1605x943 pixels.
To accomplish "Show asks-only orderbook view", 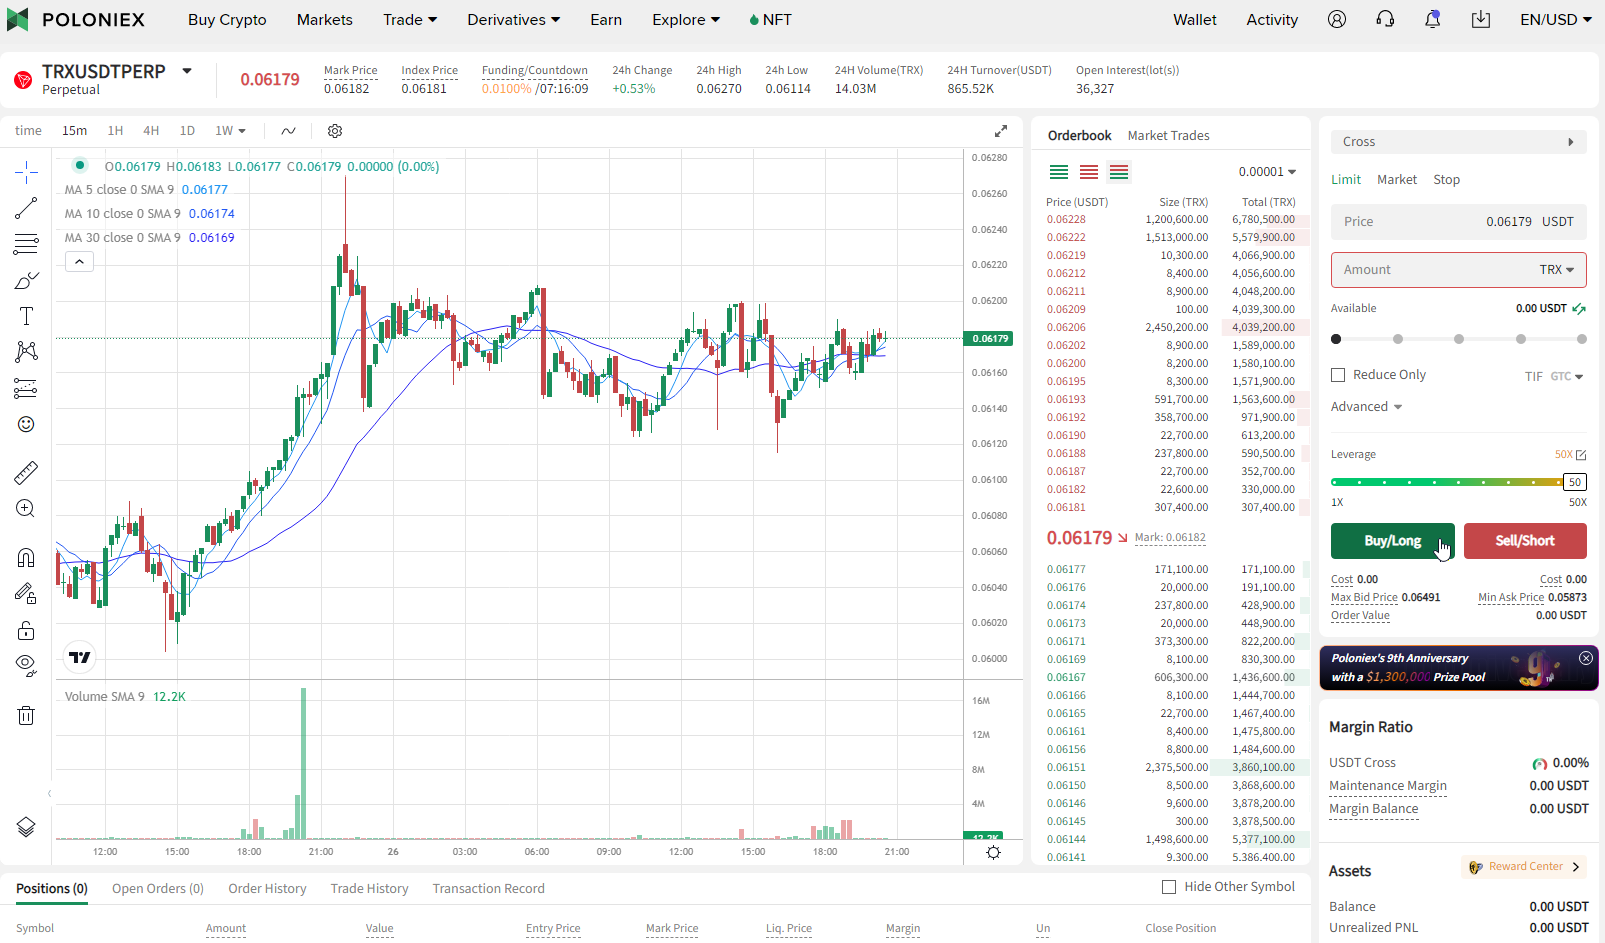I will tap(1089, 172).
